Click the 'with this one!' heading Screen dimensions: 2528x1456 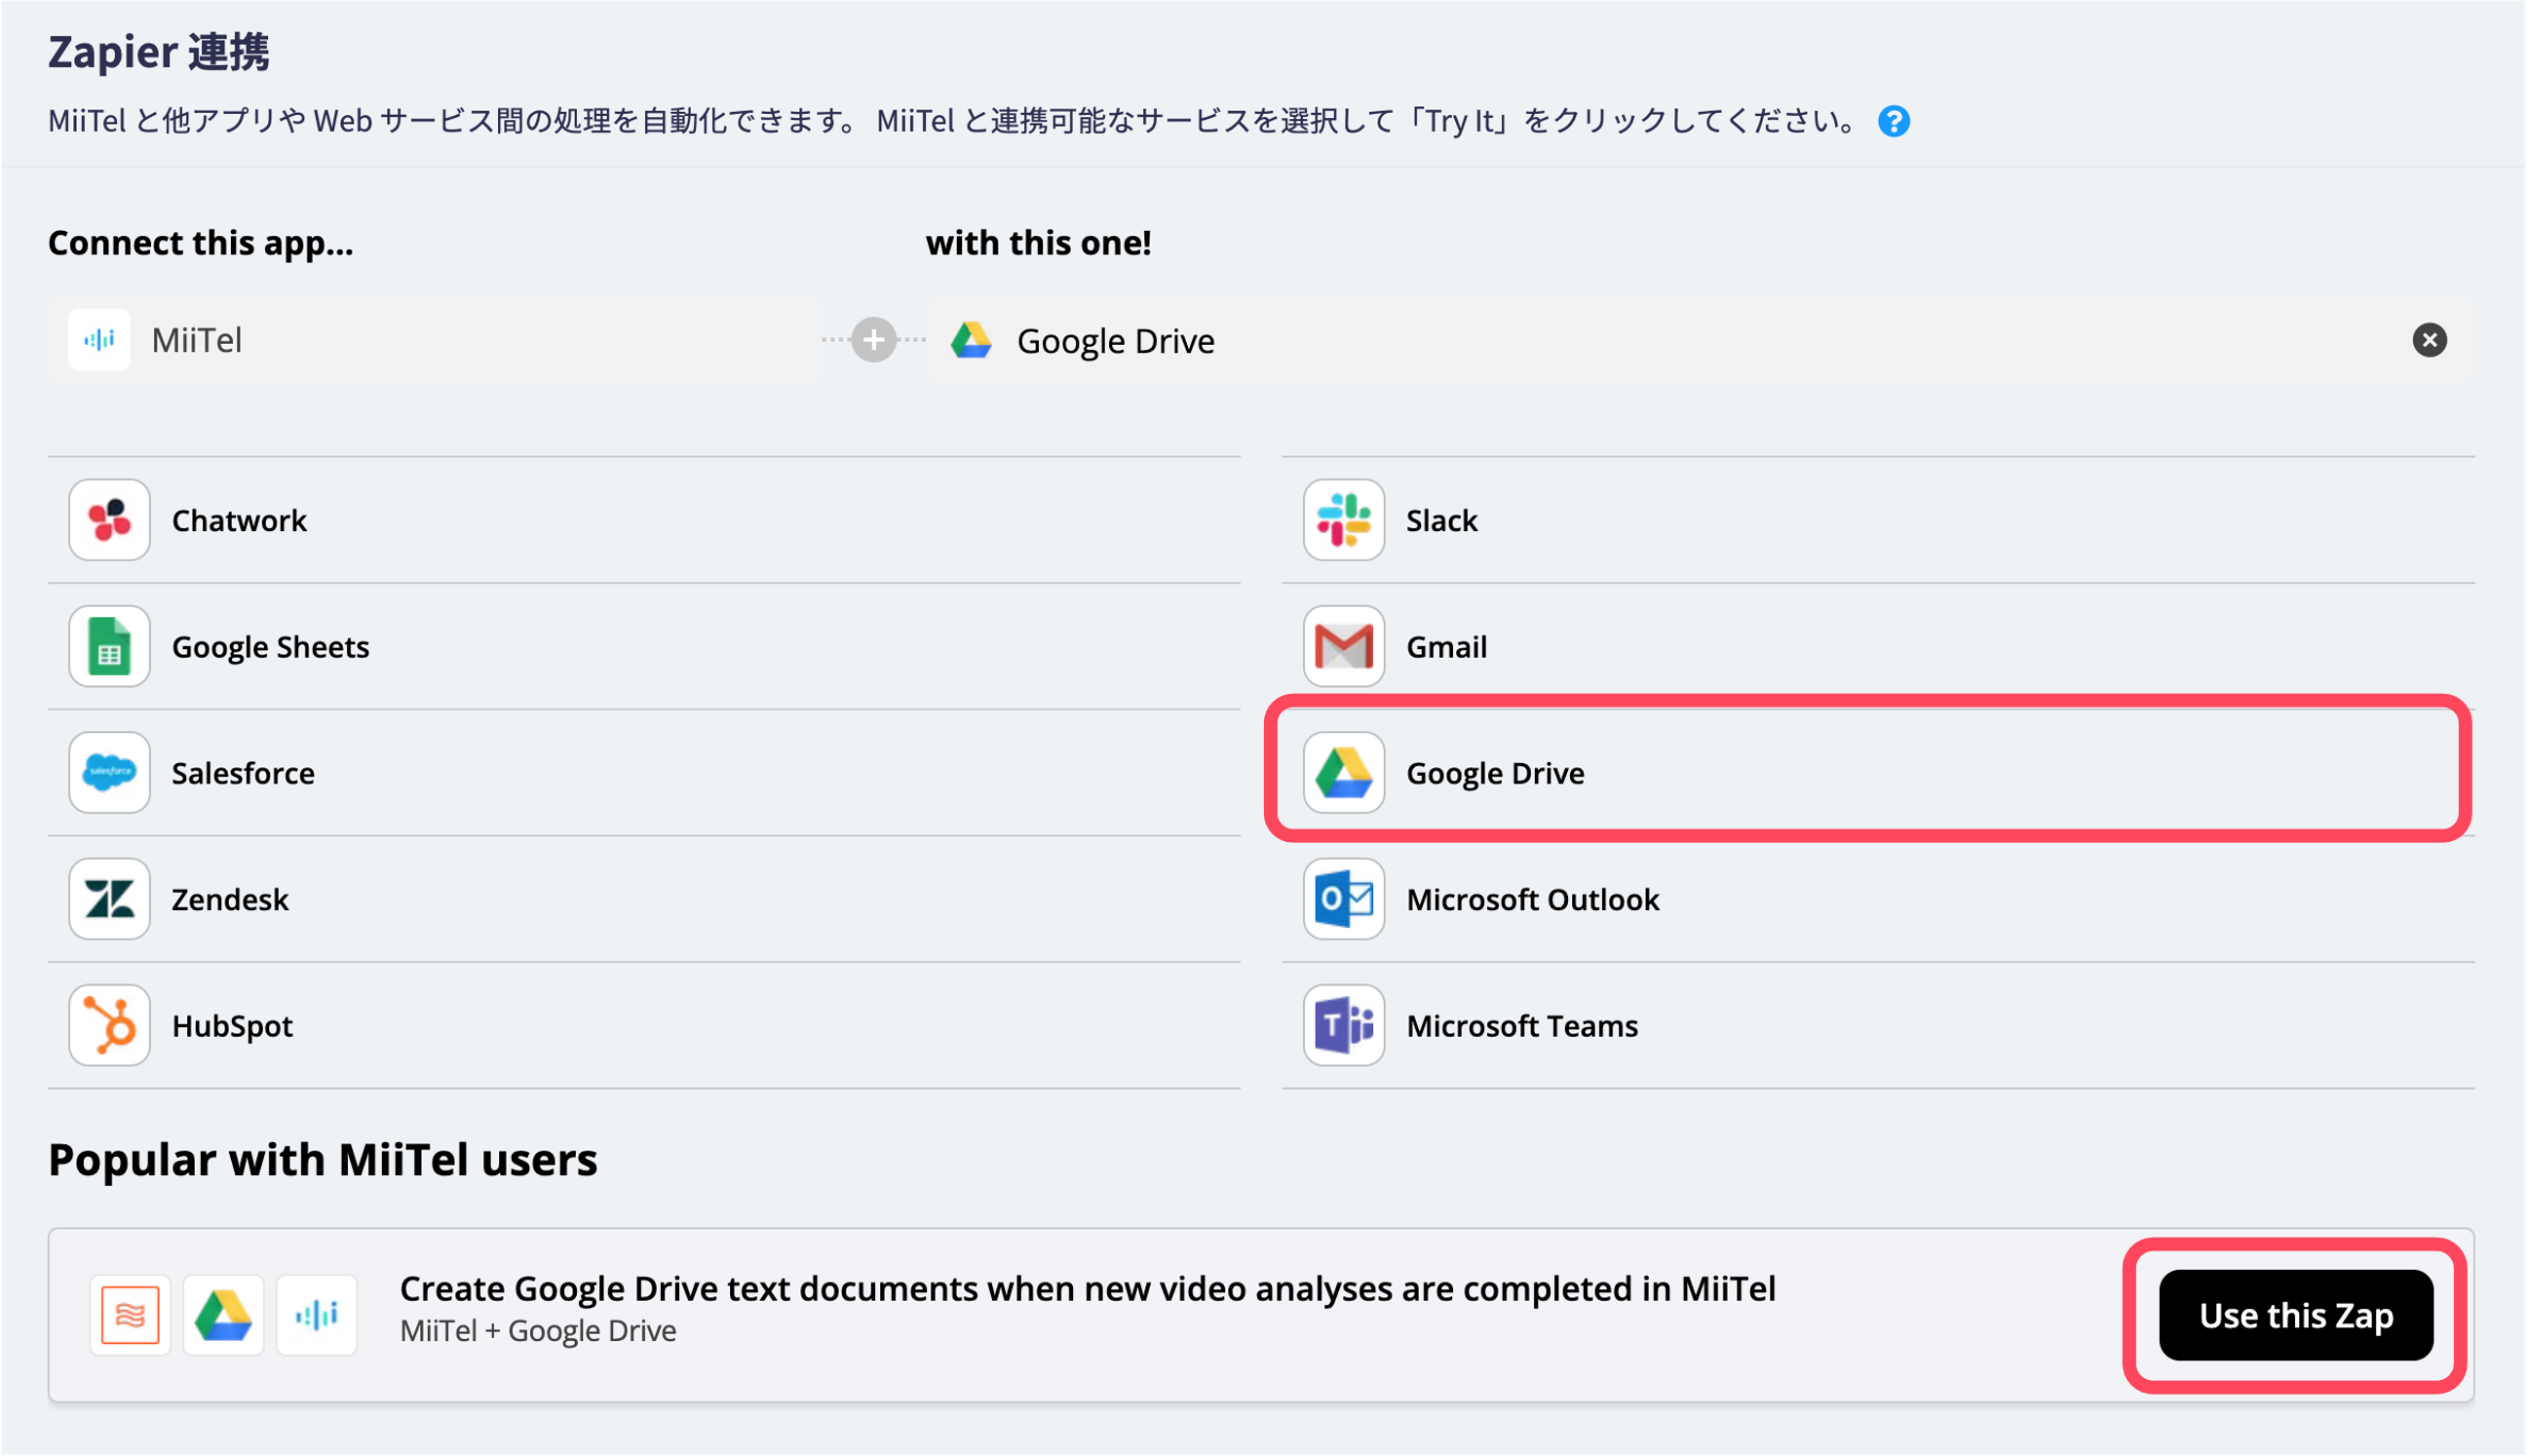[1039, 243]
